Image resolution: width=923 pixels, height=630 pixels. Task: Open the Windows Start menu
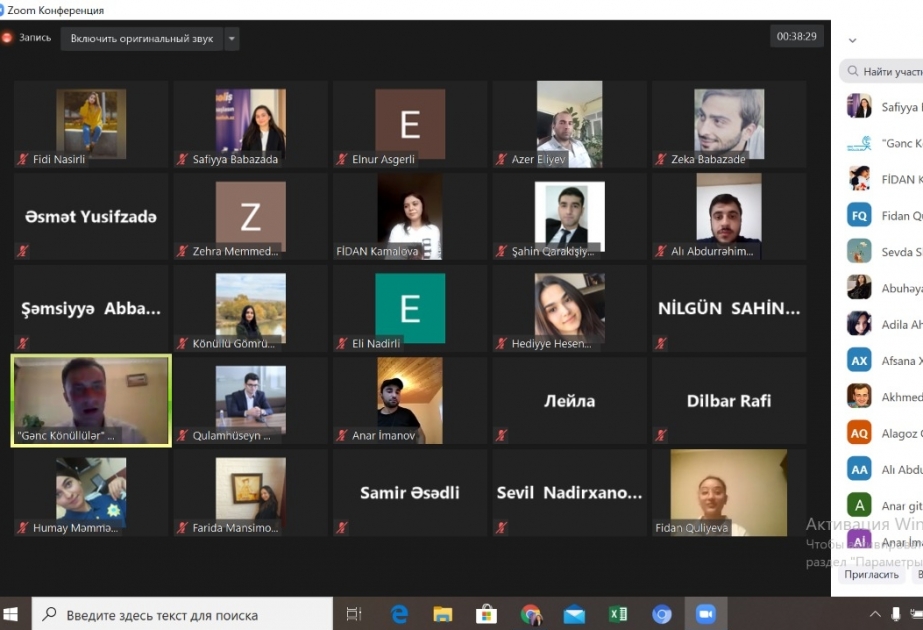click(x=11, y=615)
